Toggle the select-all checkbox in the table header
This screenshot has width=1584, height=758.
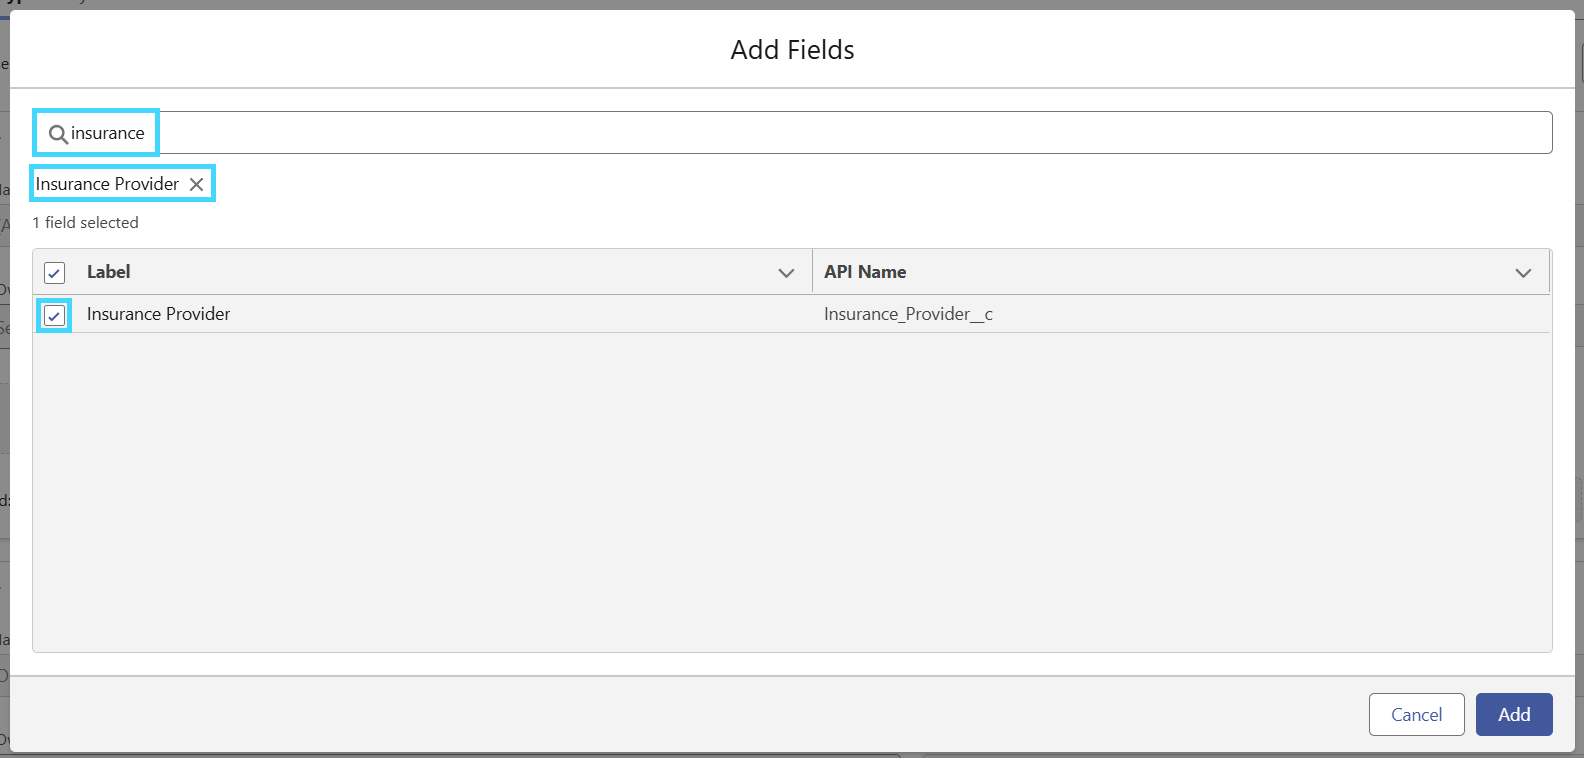coord(55,273)
